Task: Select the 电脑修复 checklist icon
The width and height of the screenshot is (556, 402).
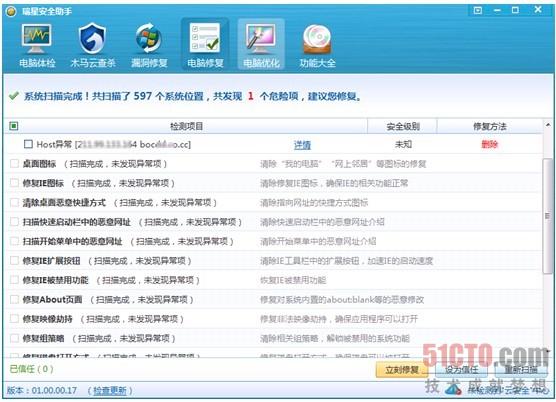Action: coord(205,37)
